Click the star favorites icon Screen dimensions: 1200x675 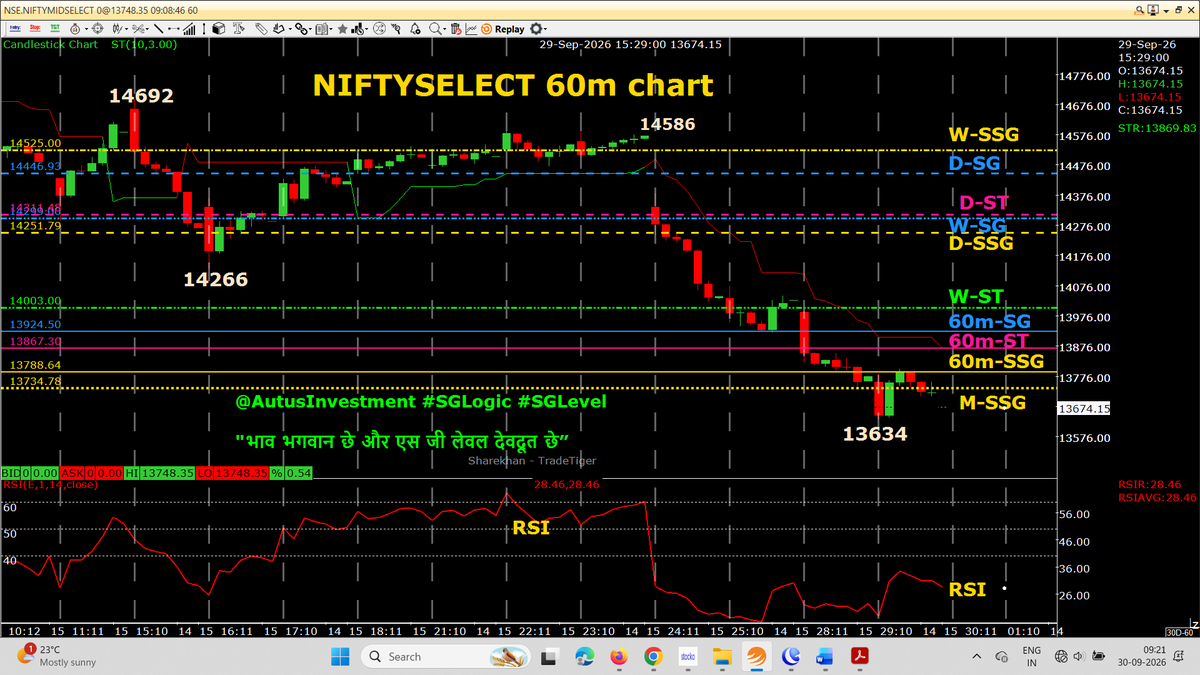[342, 29]
